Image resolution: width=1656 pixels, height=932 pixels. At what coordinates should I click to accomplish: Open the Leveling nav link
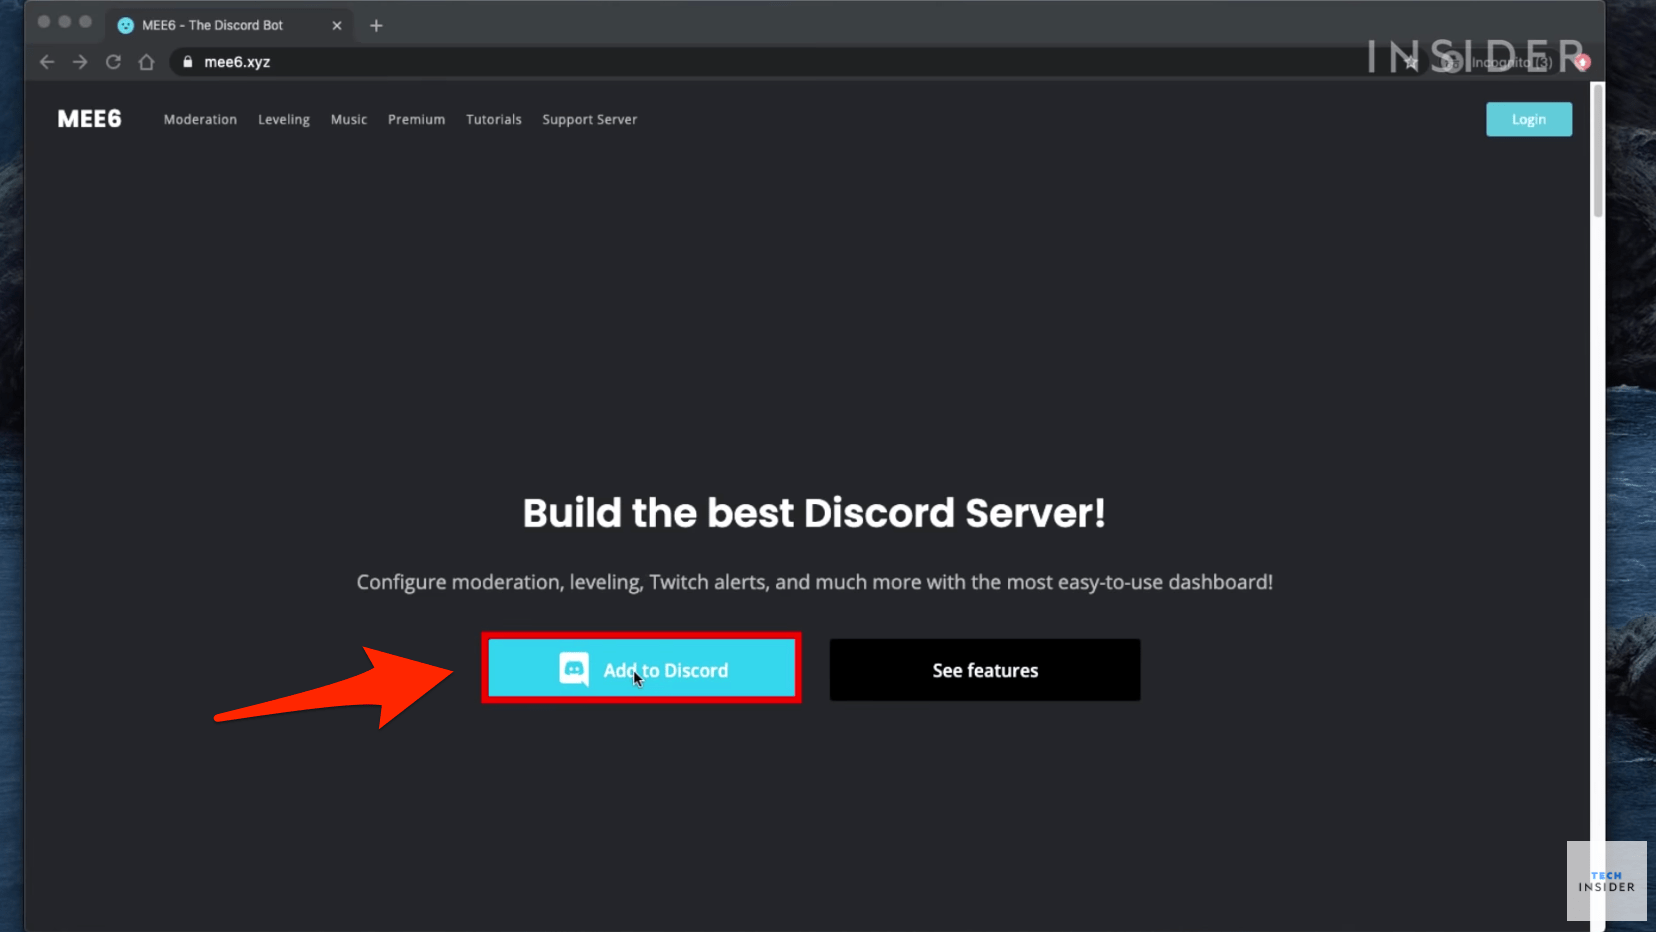(284, 120)
